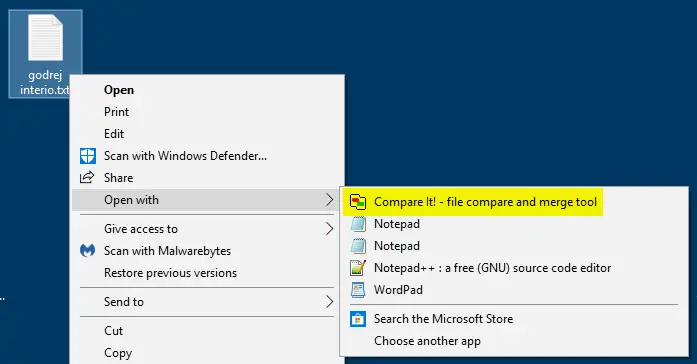
Task: Select Give access to entry
Action: (207, 229)
